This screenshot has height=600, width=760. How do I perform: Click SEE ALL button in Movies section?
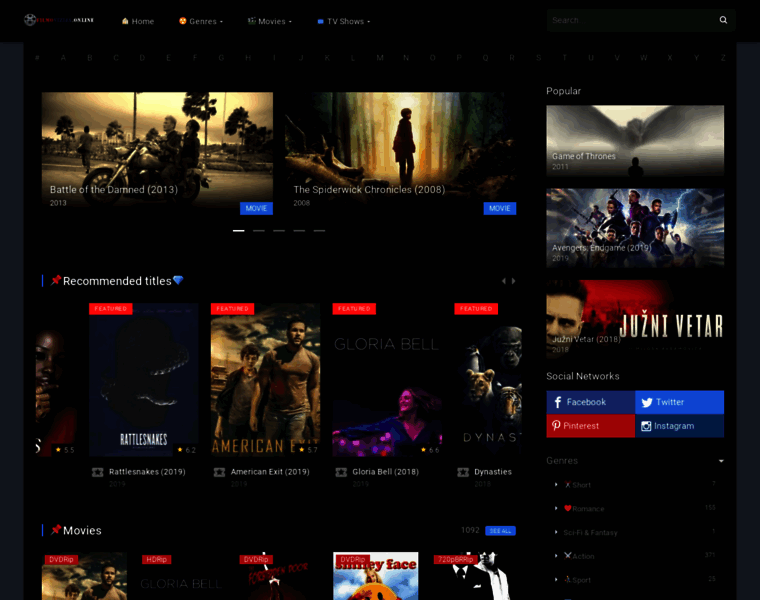pyautogui.click(x=500, y=531)
